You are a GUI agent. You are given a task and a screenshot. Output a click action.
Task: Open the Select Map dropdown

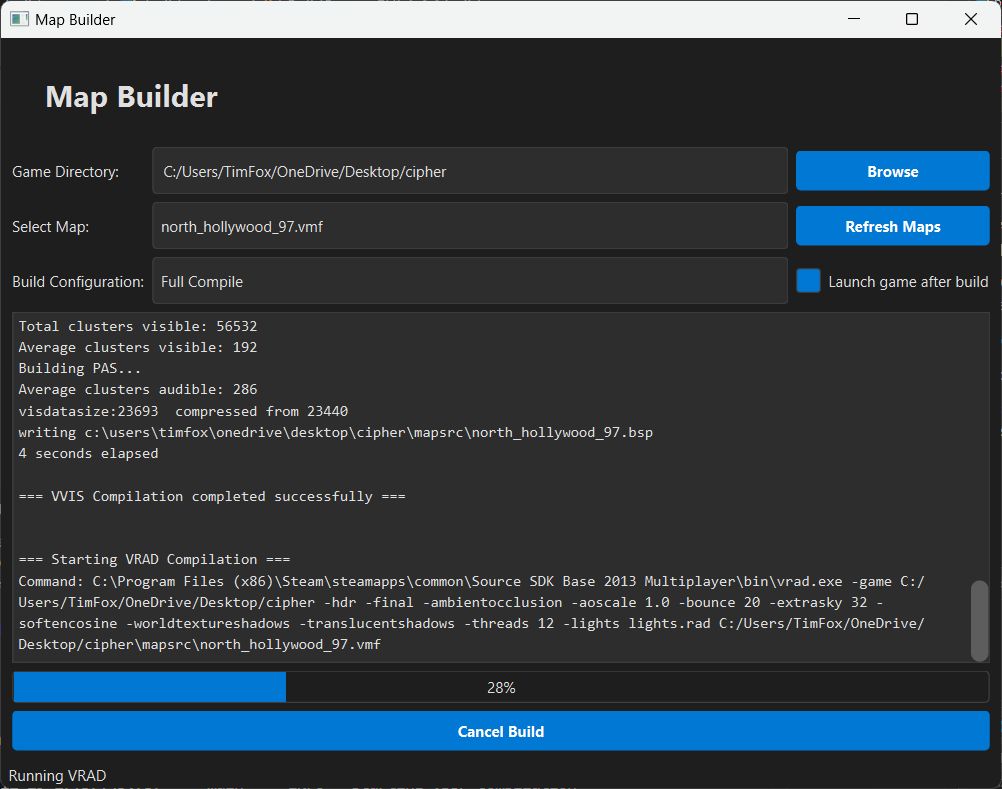coord(469,227)
